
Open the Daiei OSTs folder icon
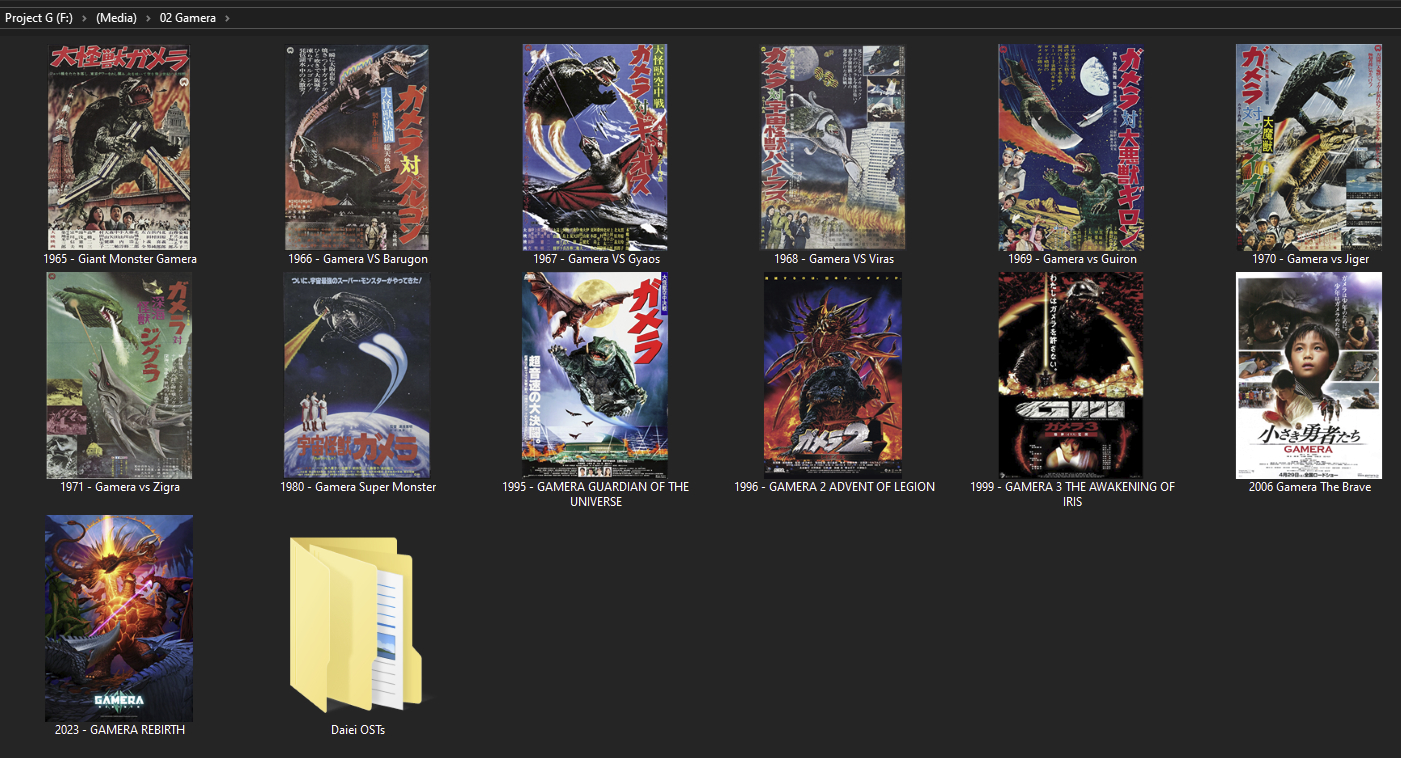(357, 624)
